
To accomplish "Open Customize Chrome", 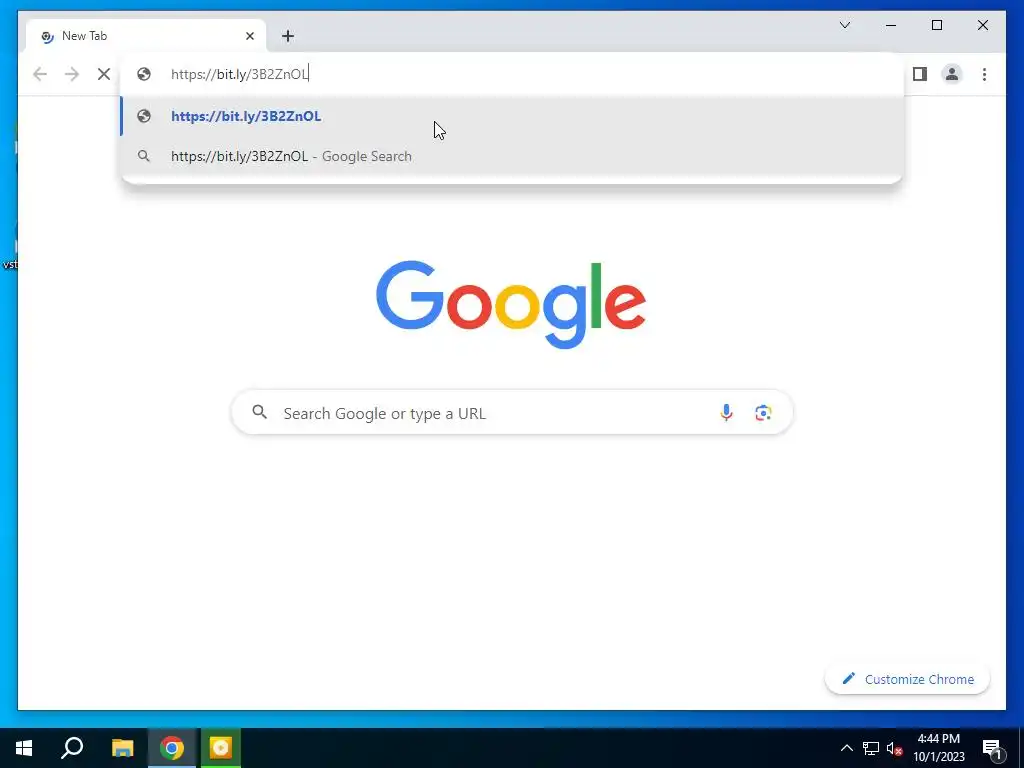I will [x=907, y=679].
